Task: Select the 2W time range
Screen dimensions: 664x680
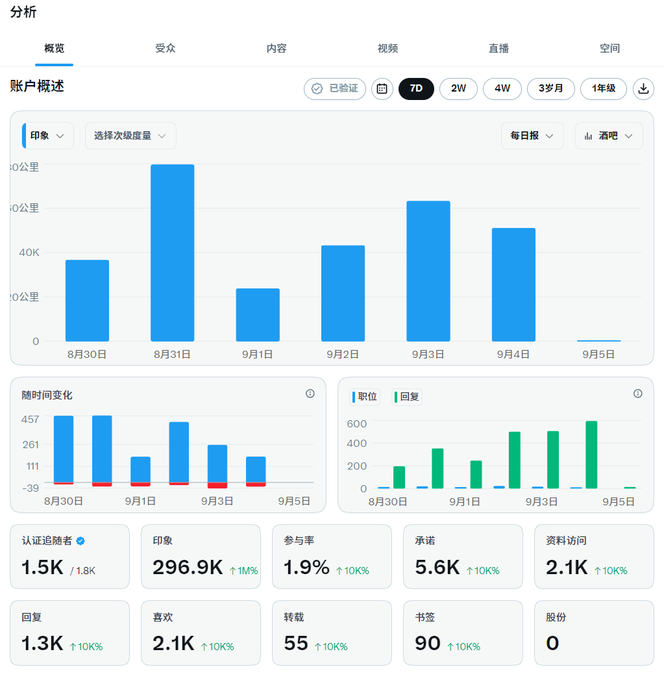Action: (458, 89)
